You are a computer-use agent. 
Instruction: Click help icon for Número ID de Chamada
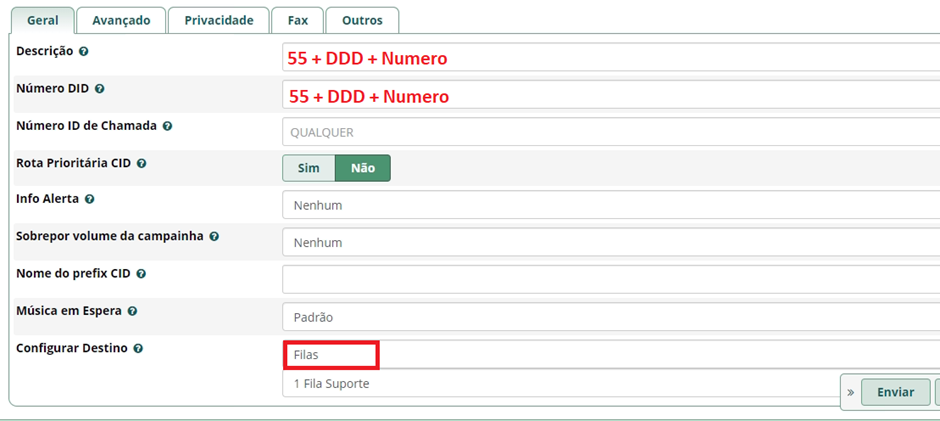pyautogui.click(x=167, y=126)
